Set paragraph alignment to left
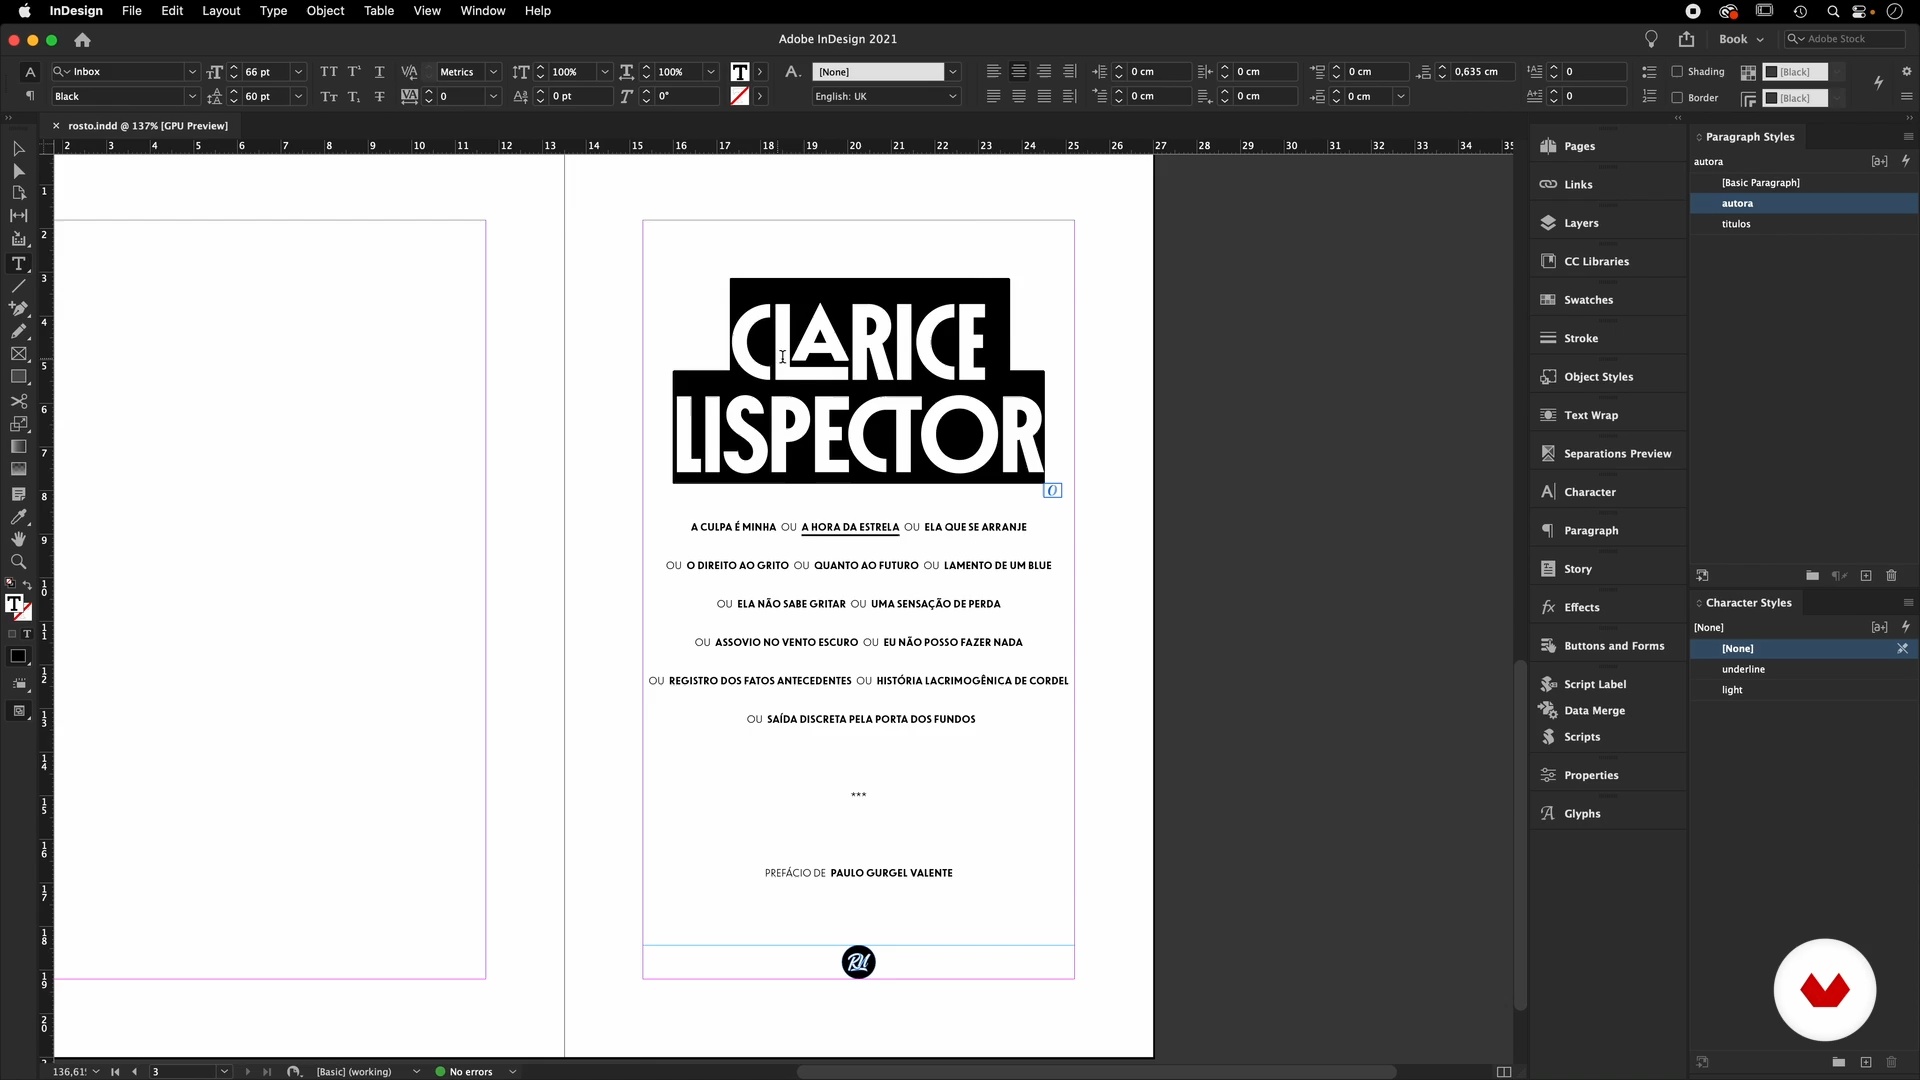1920x1080 pixels. coord(993,72)
